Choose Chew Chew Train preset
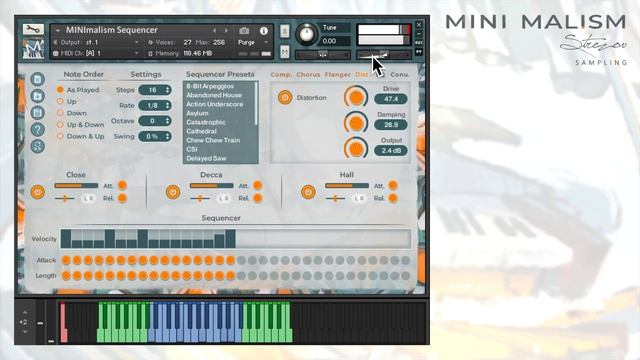Screen dimensions: 640x360 click(x=213, y=140)
